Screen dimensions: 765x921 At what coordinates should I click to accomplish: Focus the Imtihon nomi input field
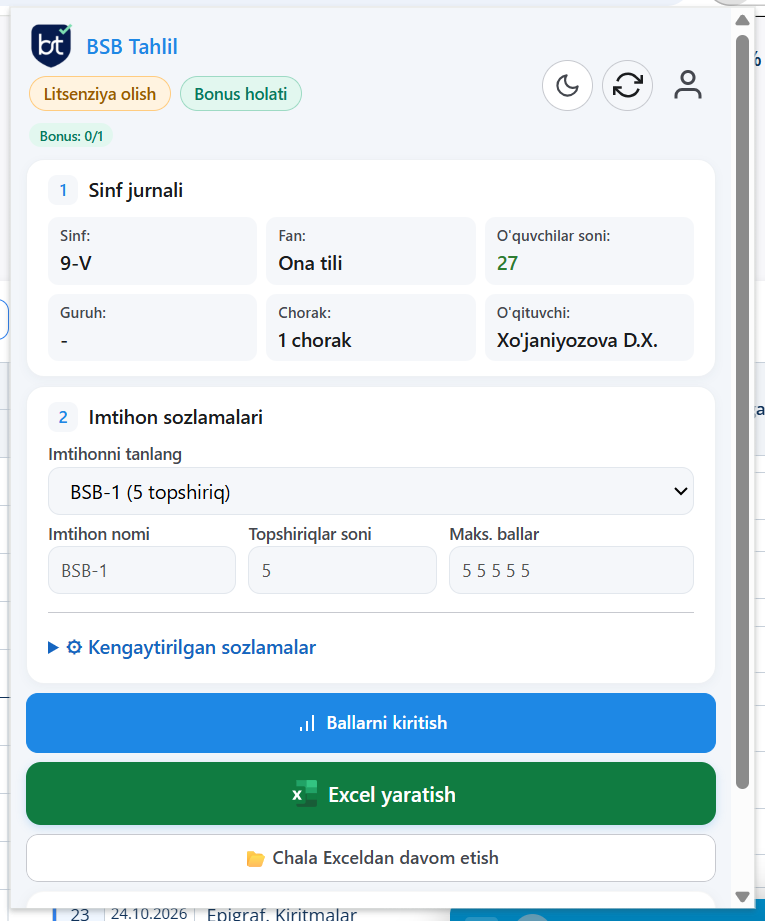tap(142, 570)
